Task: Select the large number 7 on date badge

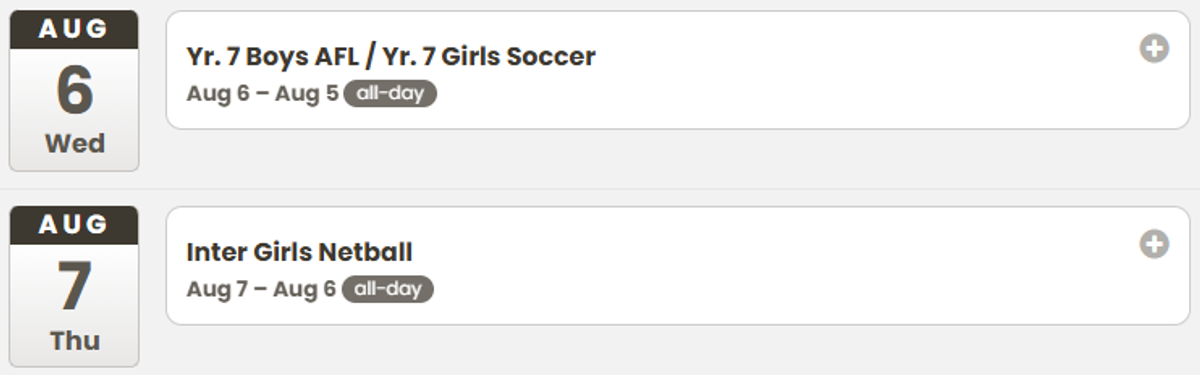Action: point(74,287)
